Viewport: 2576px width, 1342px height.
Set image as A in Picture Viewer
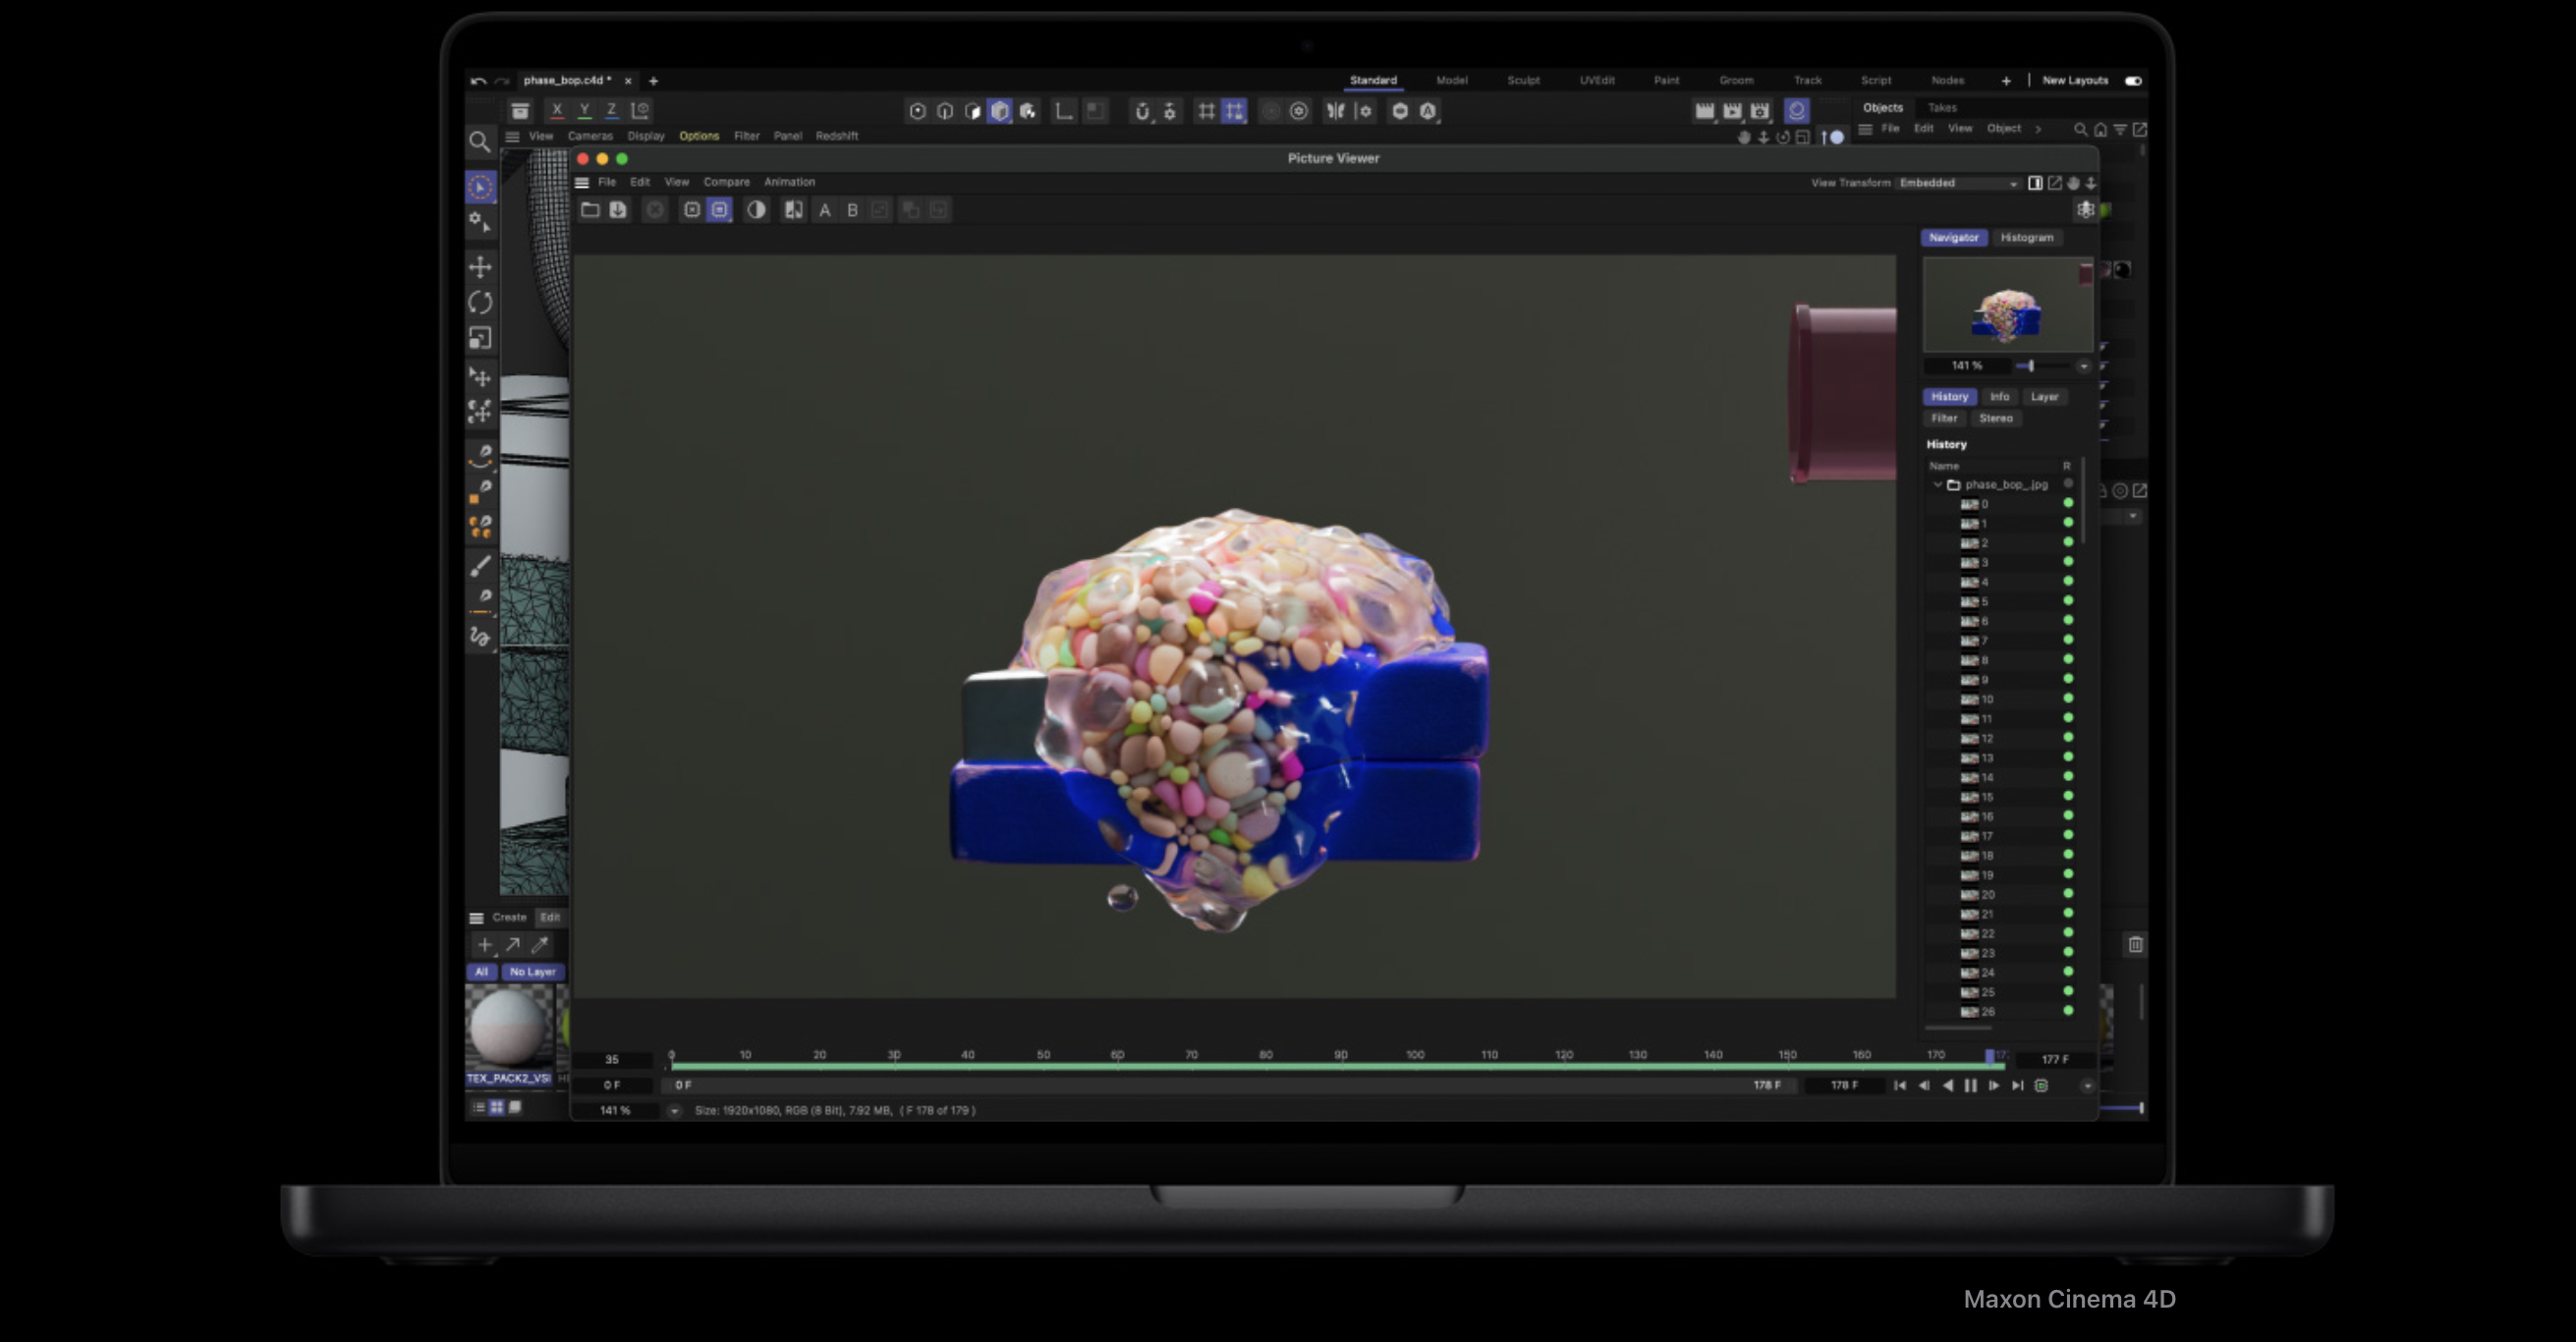(x=825, y=210)
